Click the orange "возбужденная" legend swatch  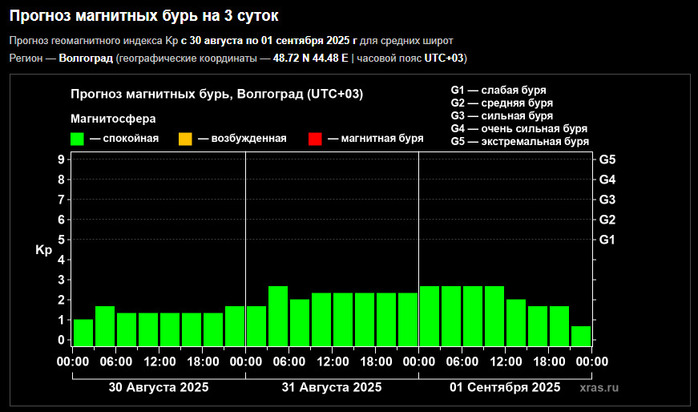185,138
